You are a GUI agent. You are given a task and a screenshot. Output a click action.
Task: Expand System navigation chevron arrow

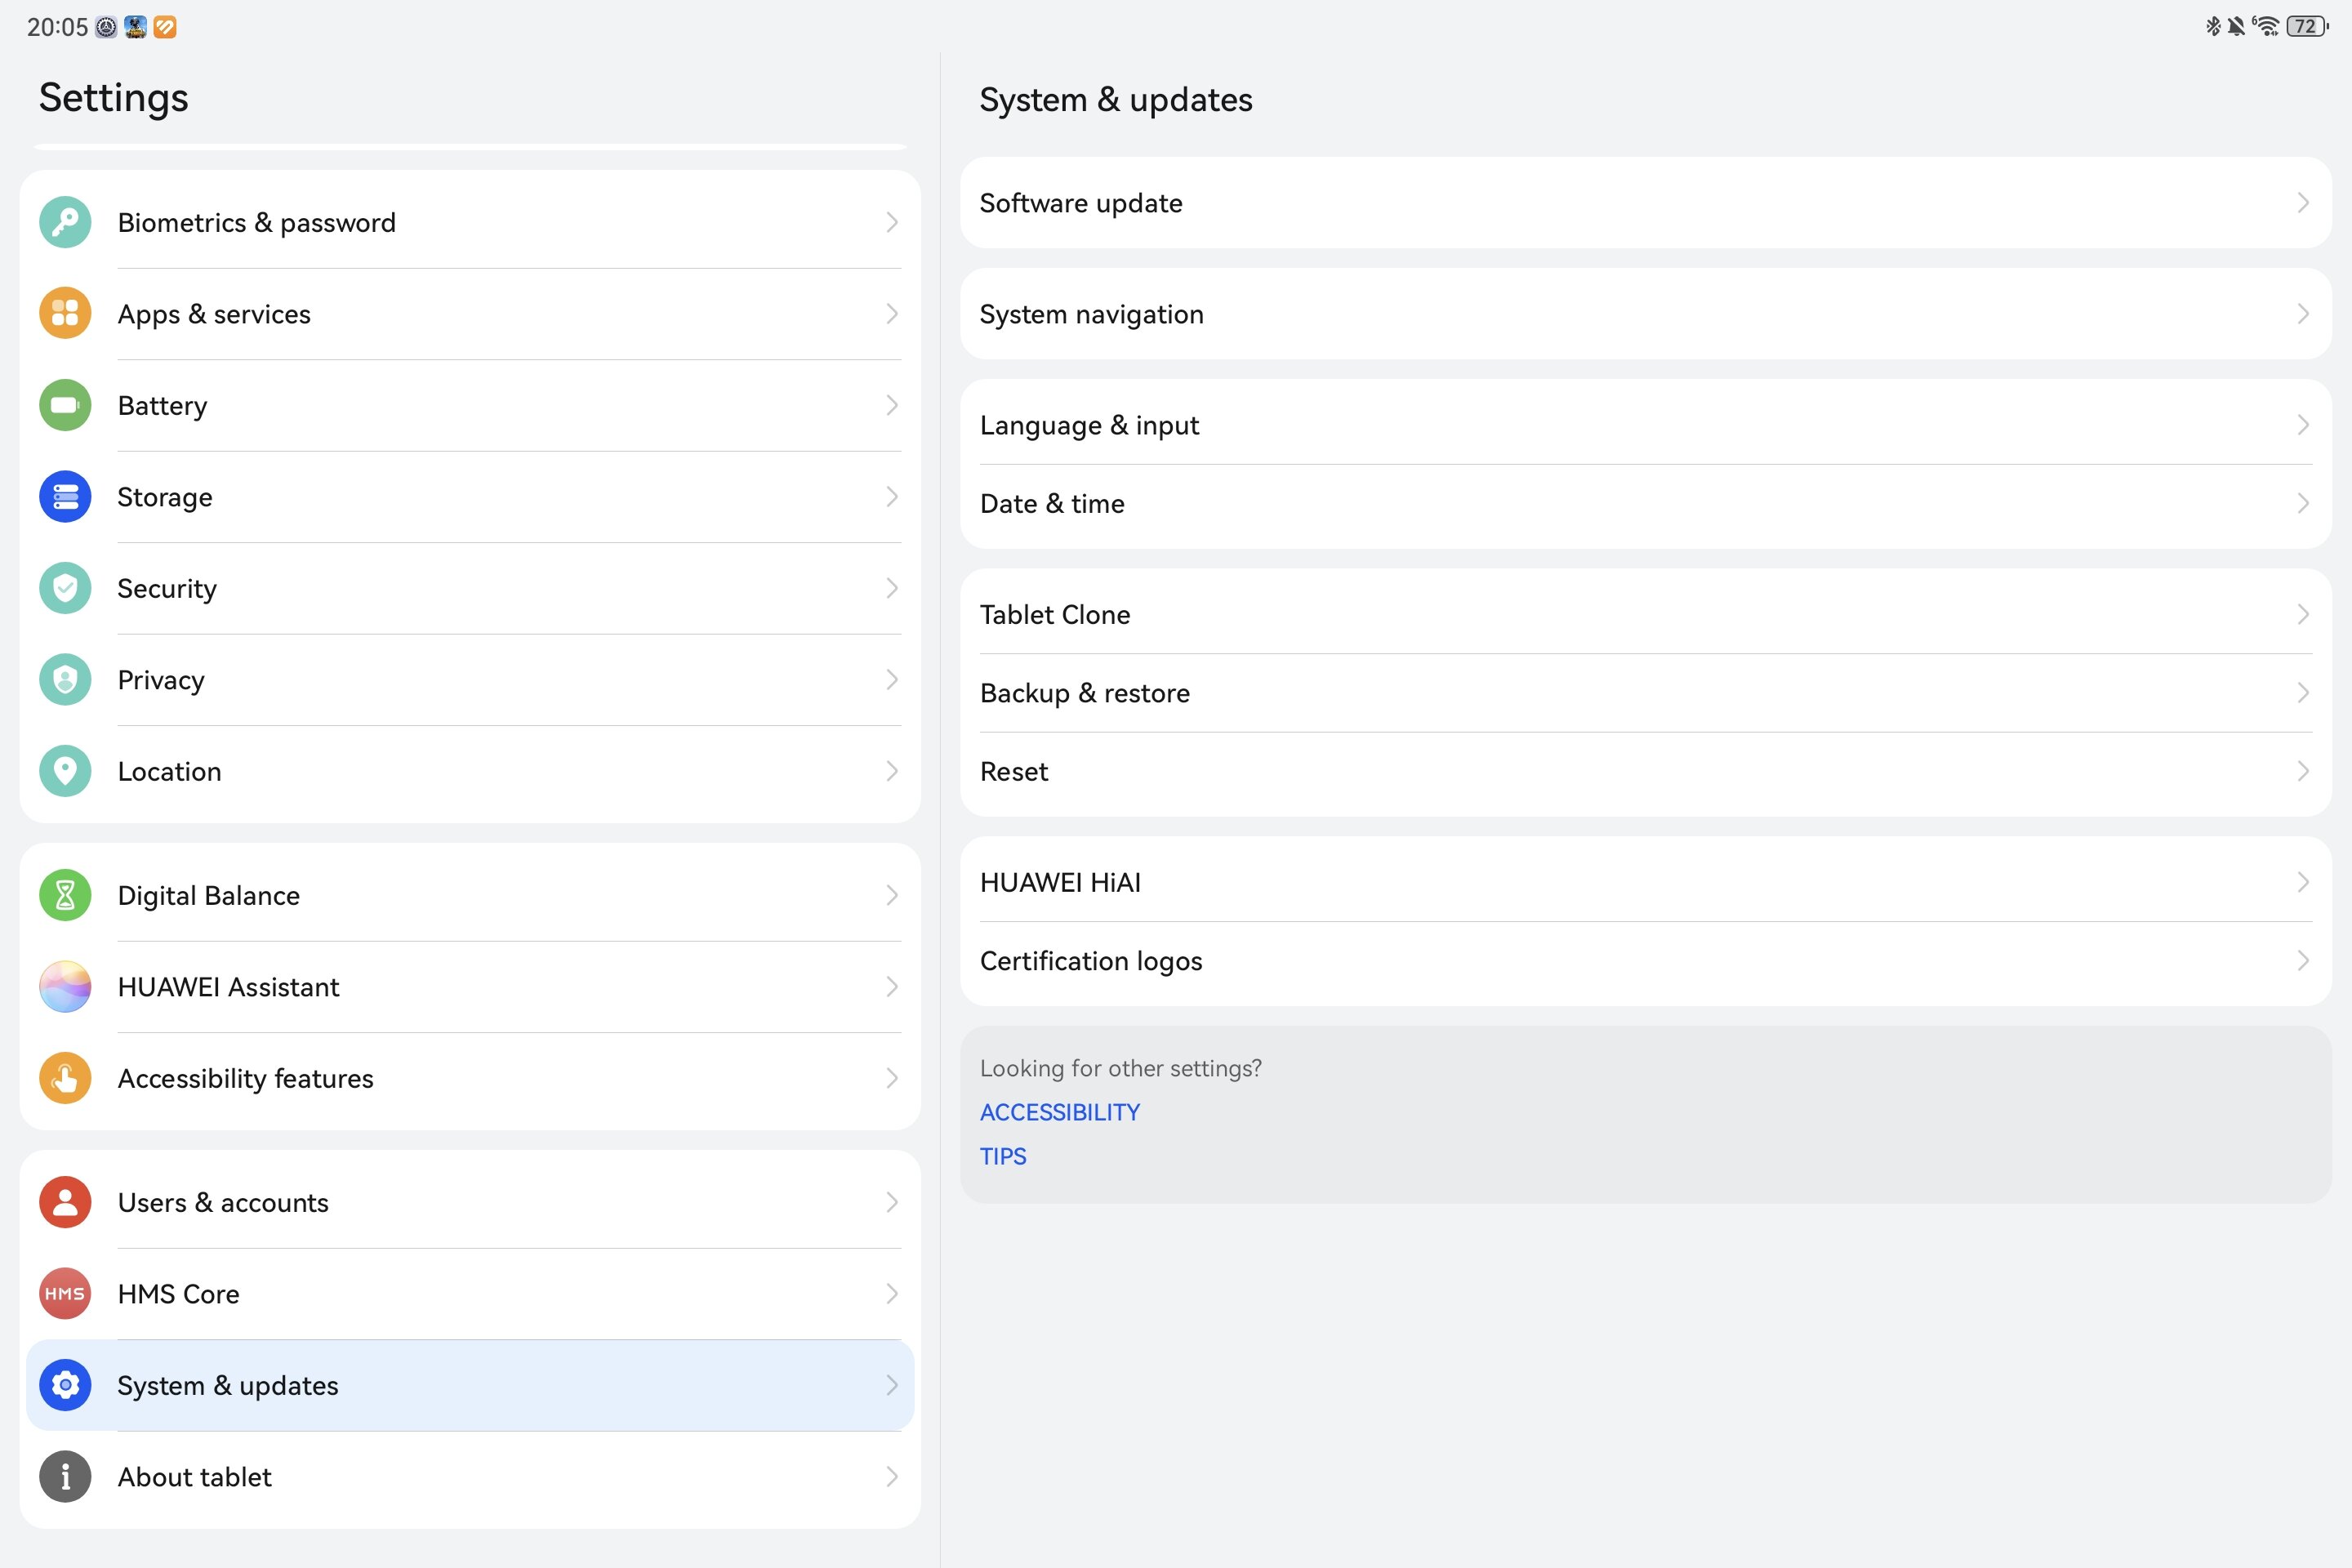(x=2303, y=314)
